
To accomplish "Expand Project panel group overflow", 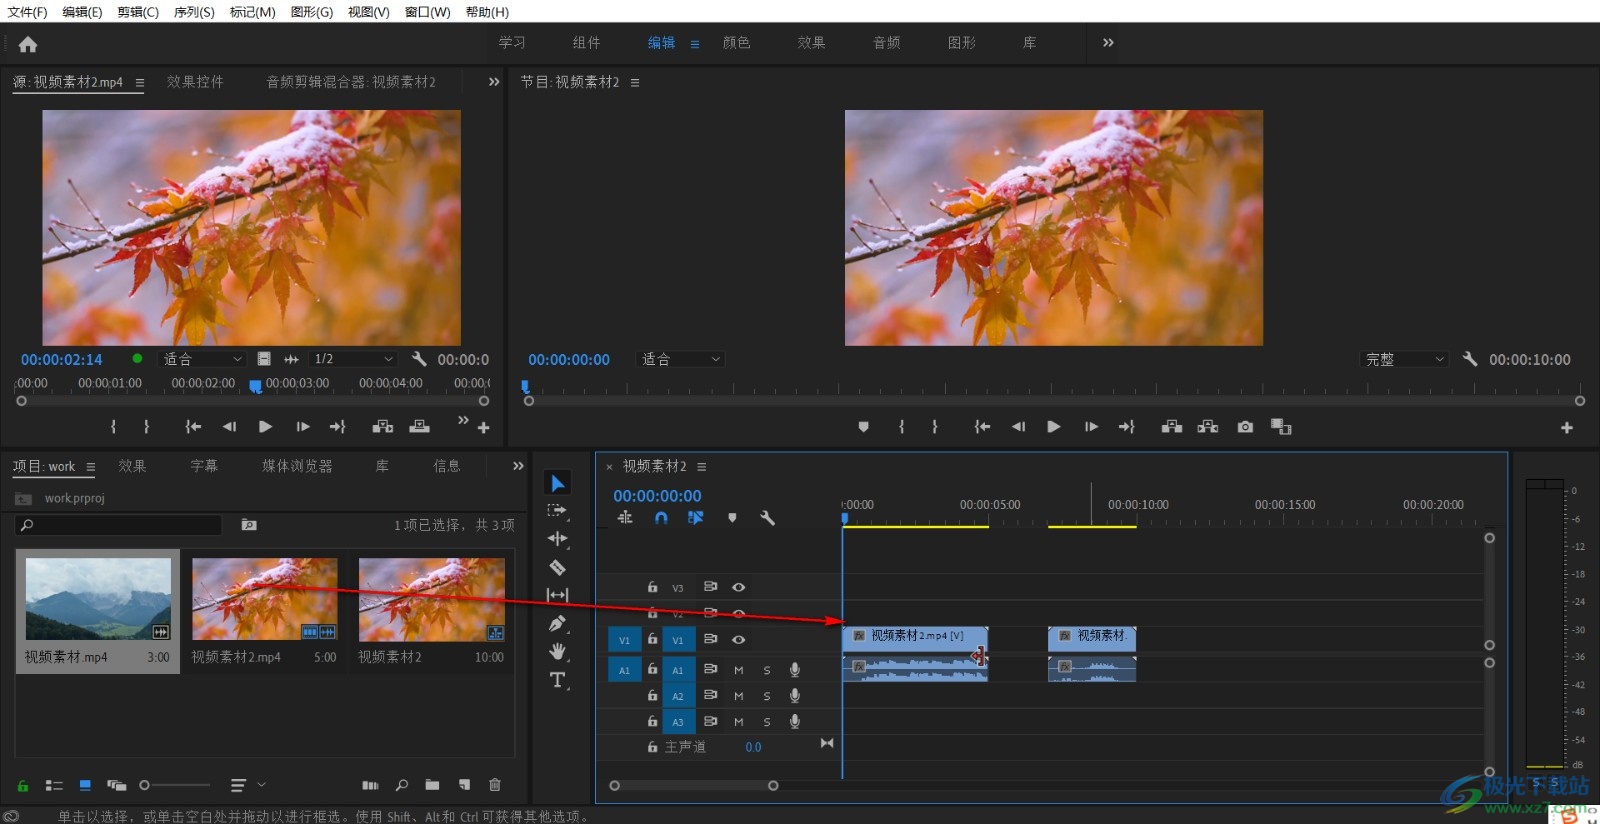I will [x=518, y=466].
